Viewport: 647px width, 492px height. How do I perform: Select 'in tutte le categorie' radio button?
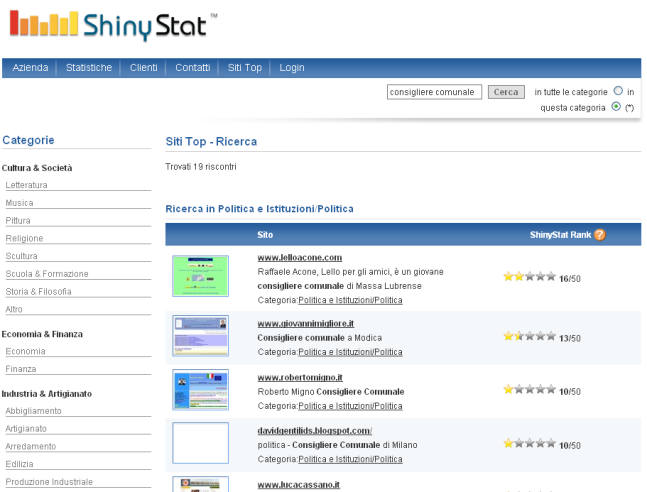[x=618, y=91]
